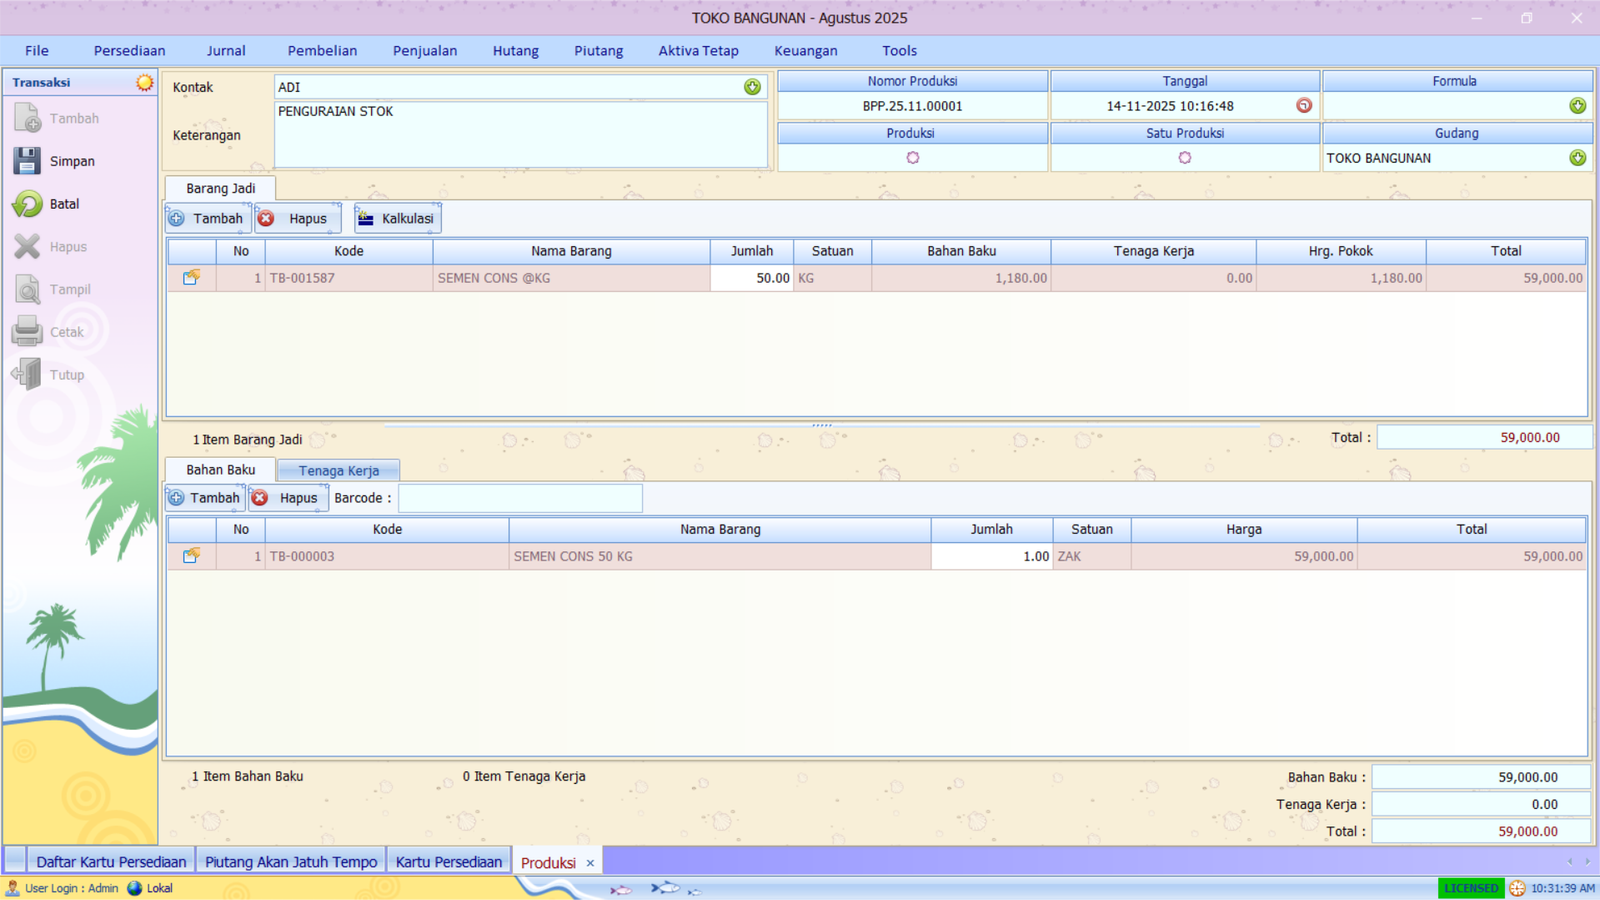
Task: Click the Simpan floppy disk icon
Action: pyautogui.click(x=26, y=160)
